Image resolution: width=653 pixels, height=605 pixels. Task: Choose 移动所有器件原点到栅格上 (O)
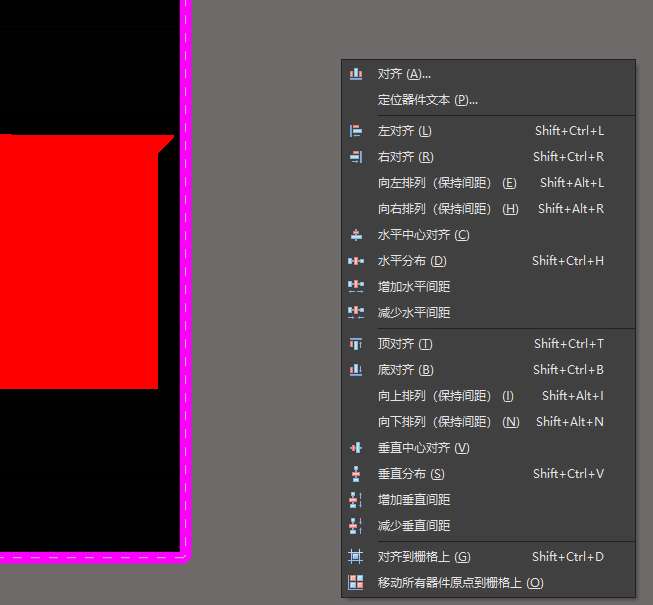[x=488, y=583]
